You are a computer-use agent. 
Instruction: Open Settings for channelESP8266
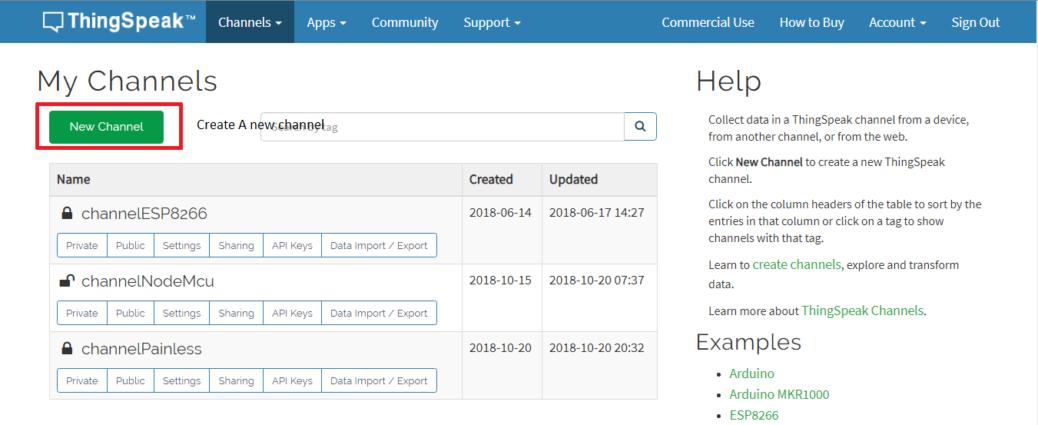pyautogui.click(x=182, y=245)
